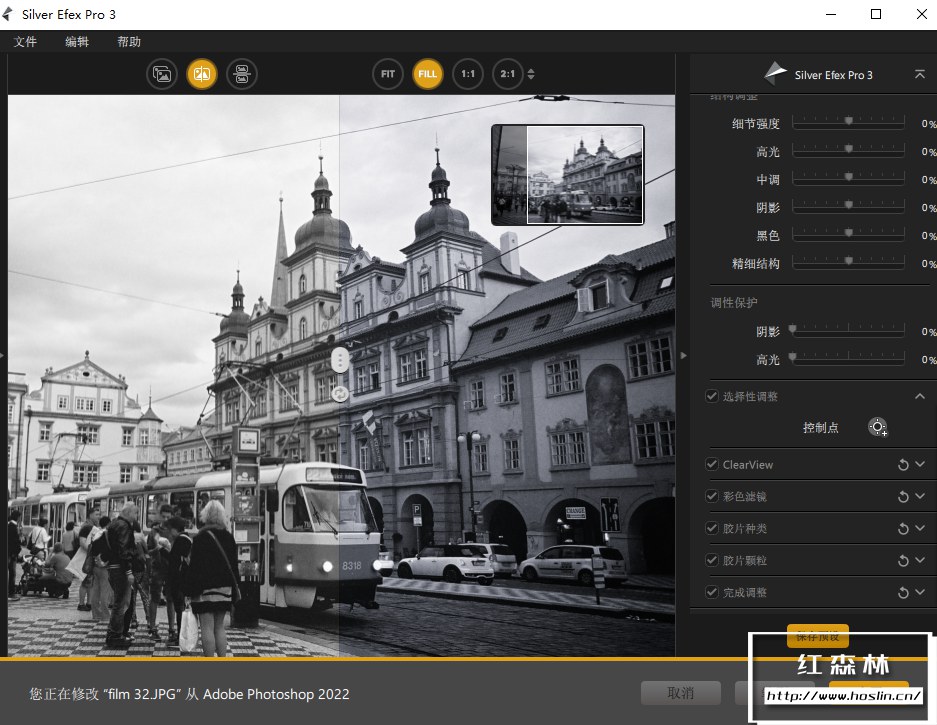This screenshot has width=937, height=725.
Task: Reset the ClearView settings
Action: [x=903, y=464]
